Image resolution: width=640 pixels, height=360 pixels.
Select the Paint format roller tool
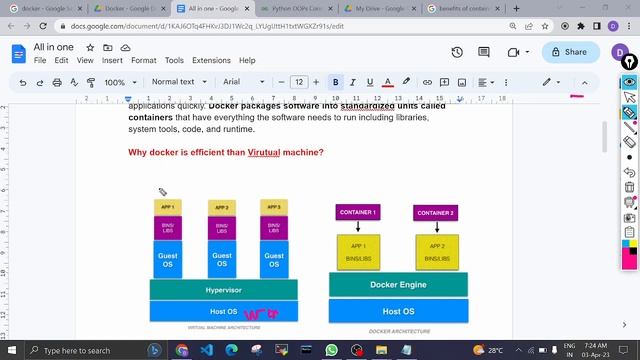tap(91, 83)
